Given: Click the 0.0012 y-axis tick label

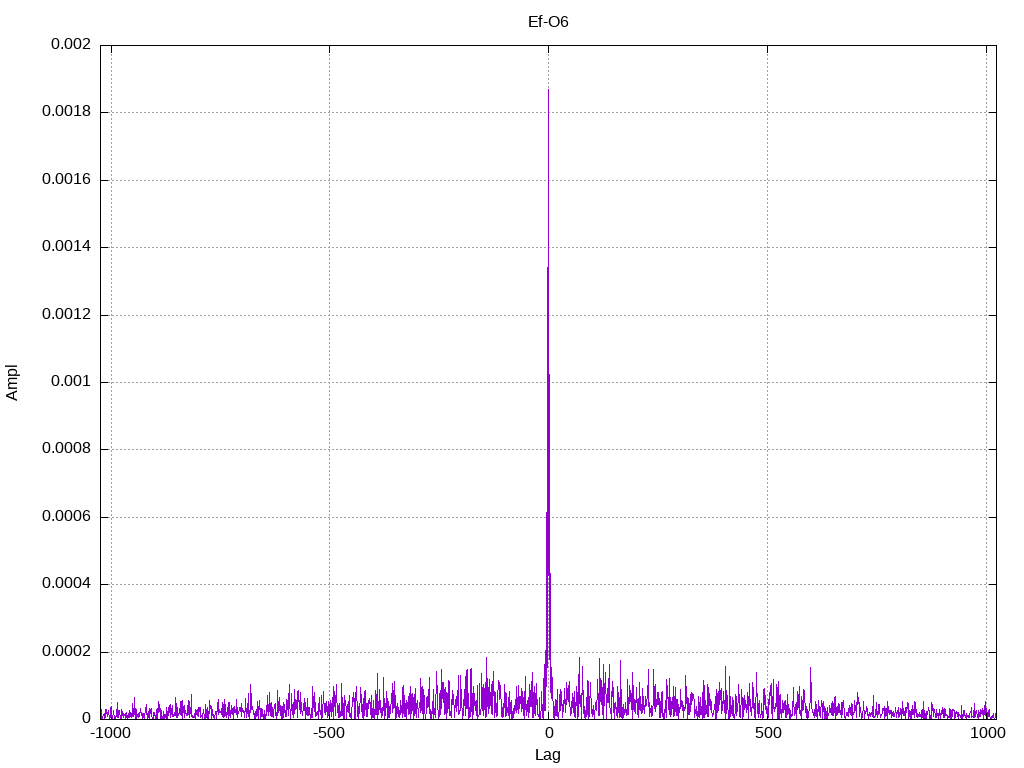Looking at the screenshot, I should click(x=66, y=314).
